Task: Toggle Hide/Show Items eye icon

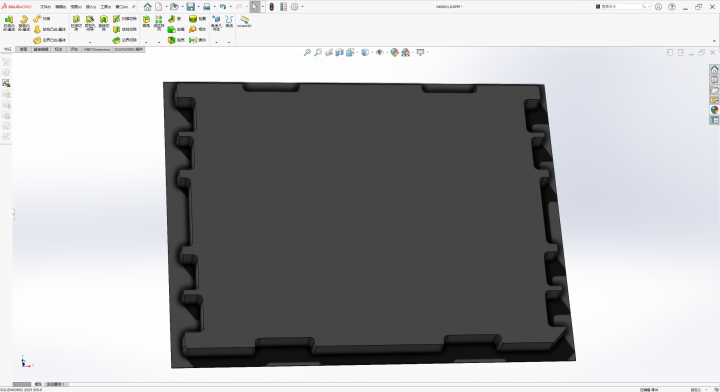Action: tap(379, 53)
